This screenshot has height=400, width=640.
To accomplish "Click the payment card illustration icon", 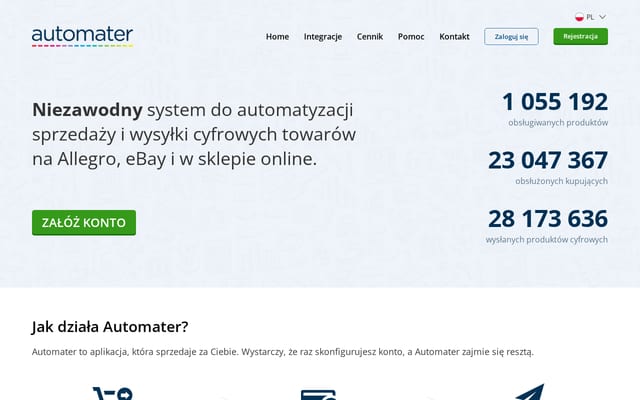I will (x=319, y=395).
